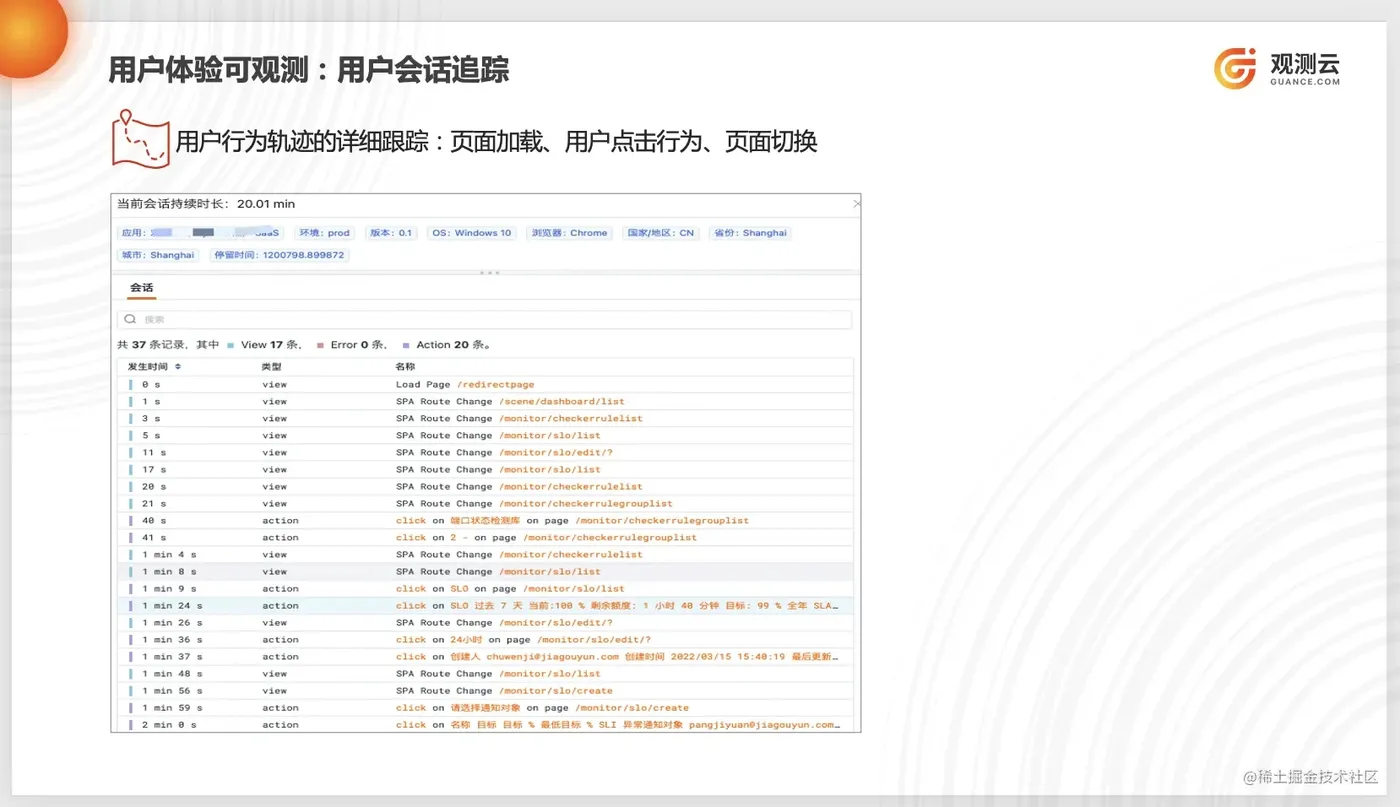Select the 1 min 37 s 创建人 action row
This screenshot has width=1400, height=807.
point(487,656)
